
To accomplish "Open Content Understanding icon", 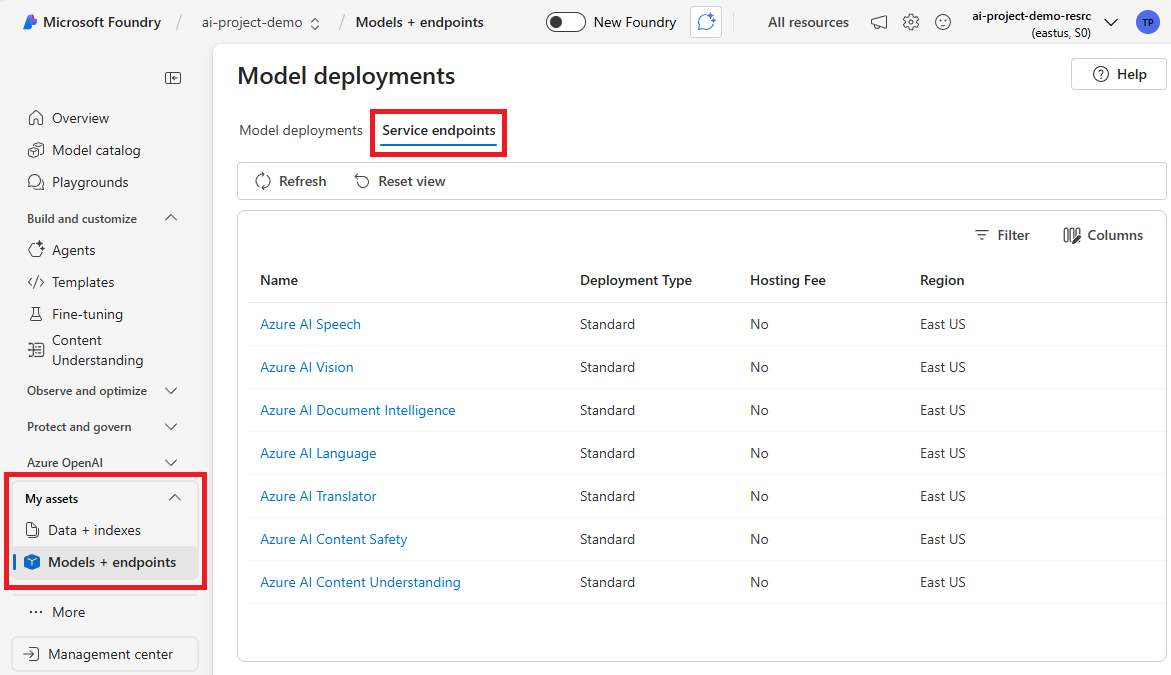I will [x=36, y=350].
